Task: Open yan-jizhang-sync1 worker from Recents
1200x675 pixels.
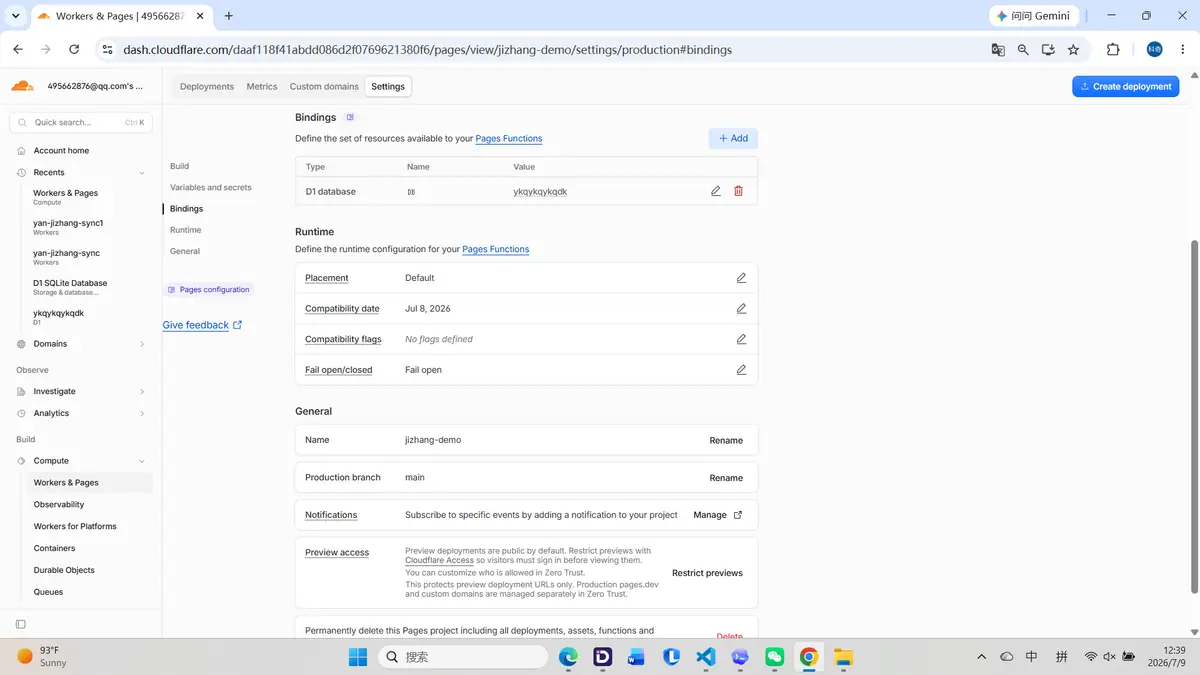Action: pos(68,227)
